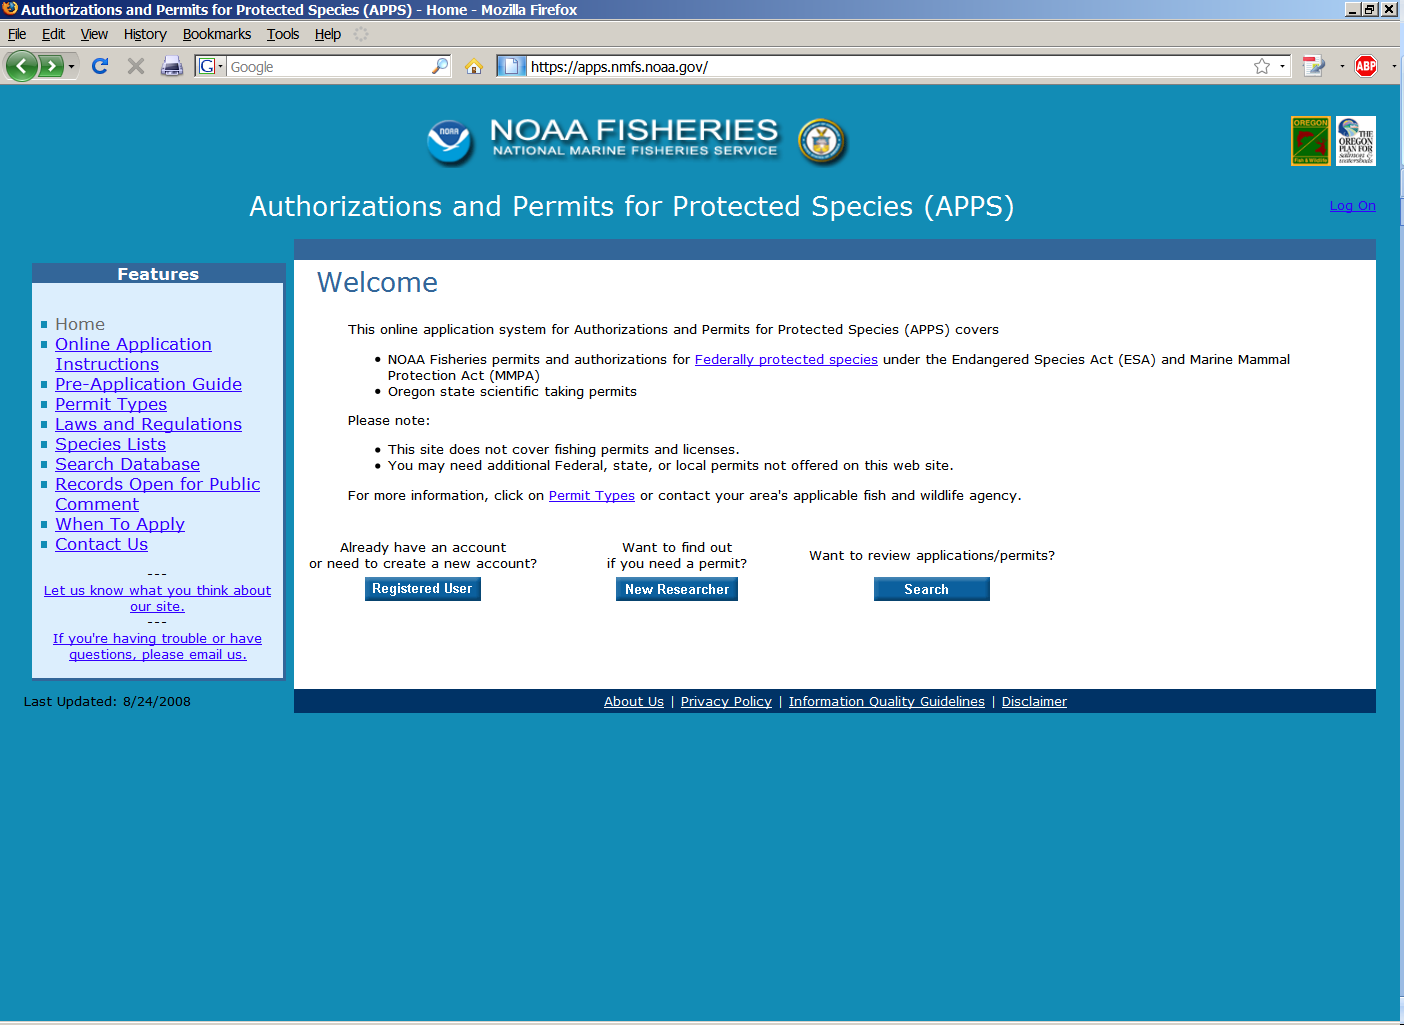1404x1025 pixels.
Task: Click the page identity icon beside the URL
Action: pos(511,66)
